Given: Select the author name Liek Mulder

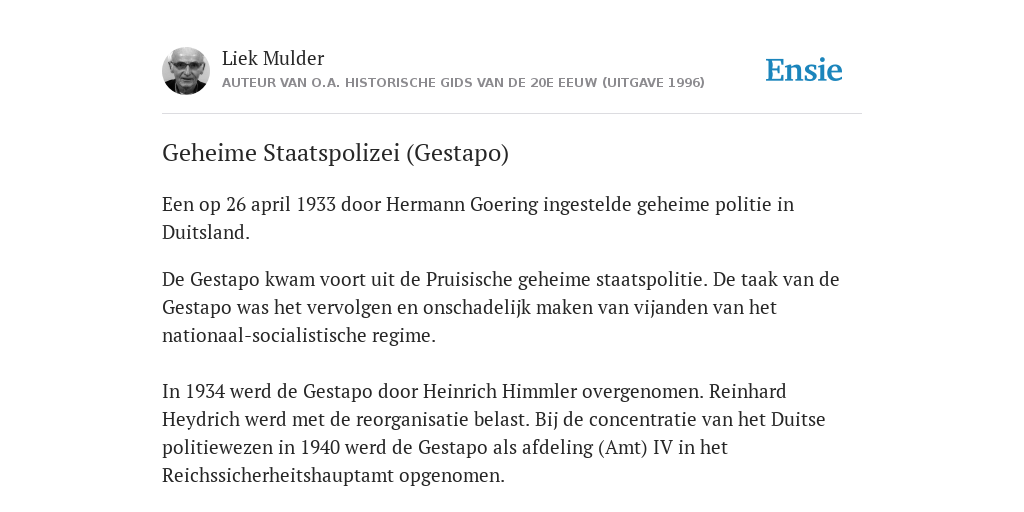Looking at the screenshot, I should [273, 58].
